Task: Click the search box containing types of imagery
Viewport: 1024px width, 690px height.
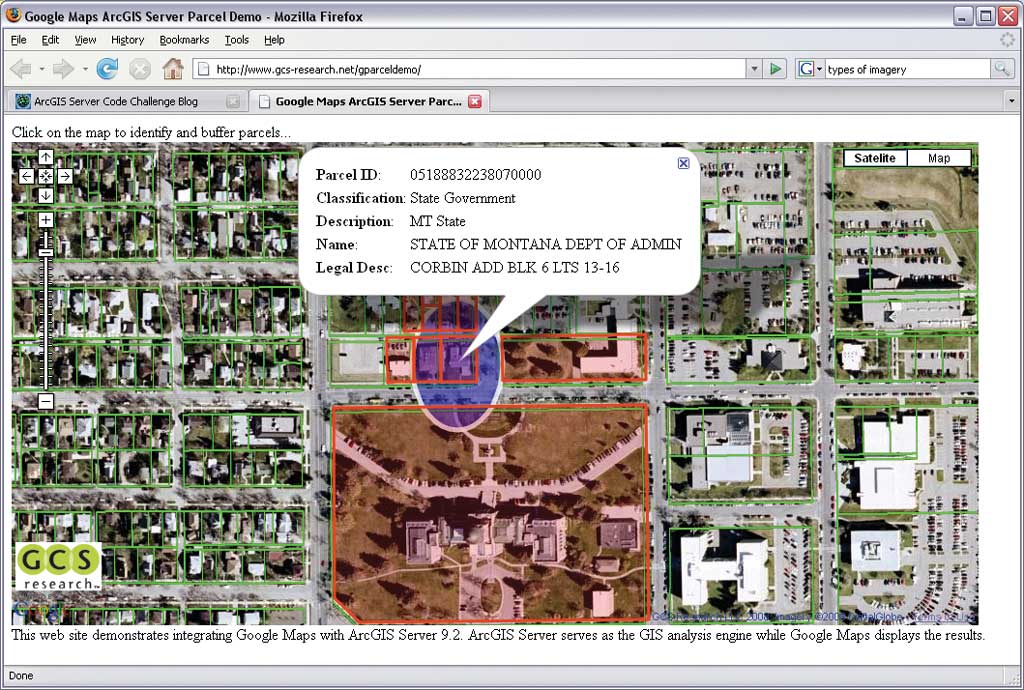Action: [x=908, y=69]
